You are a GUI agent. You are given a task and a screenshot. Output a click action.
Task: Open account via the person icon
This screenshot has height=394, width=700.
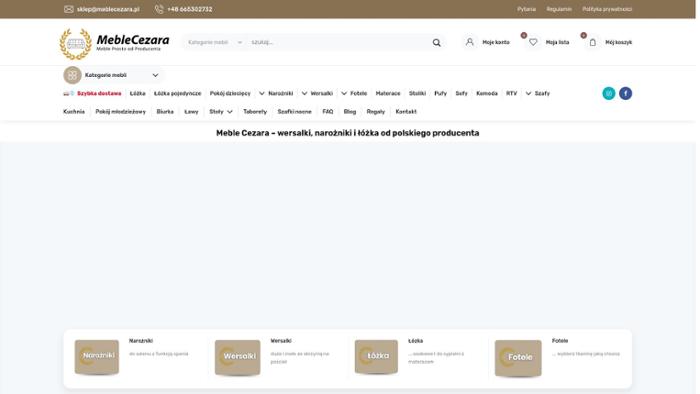pos(469,42)
